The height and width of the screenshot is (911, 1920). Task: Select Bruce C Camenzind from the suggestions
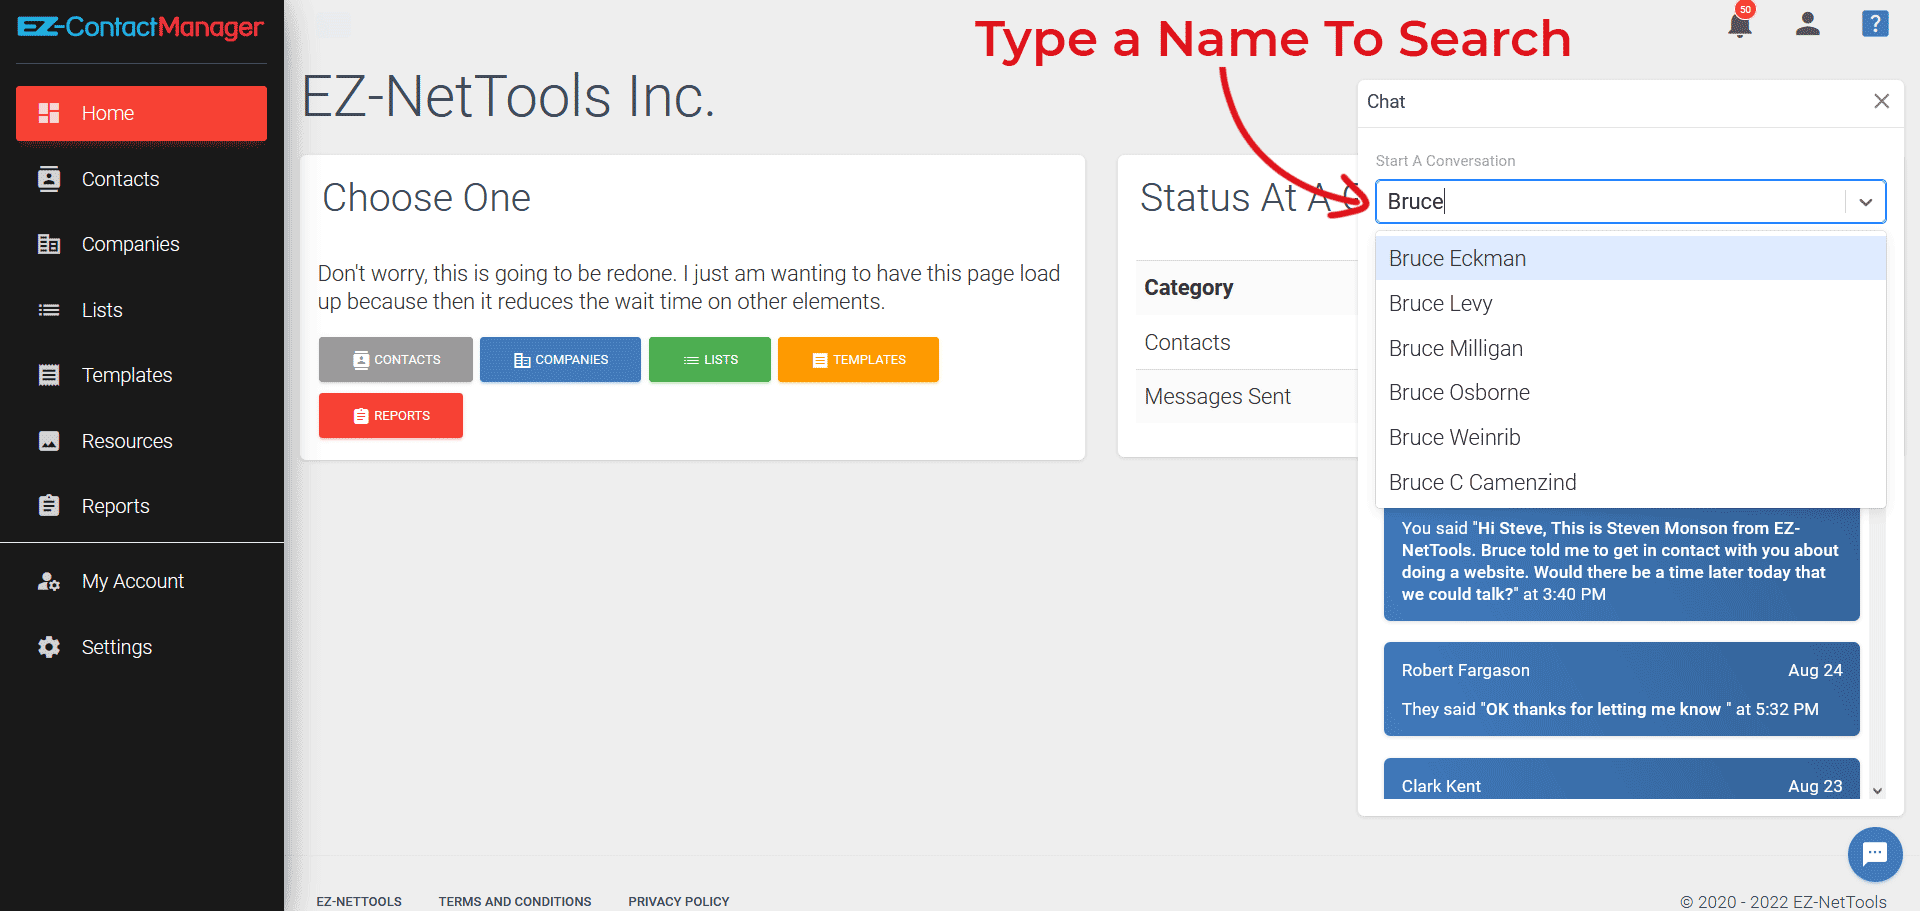(x=1631, y=482)
